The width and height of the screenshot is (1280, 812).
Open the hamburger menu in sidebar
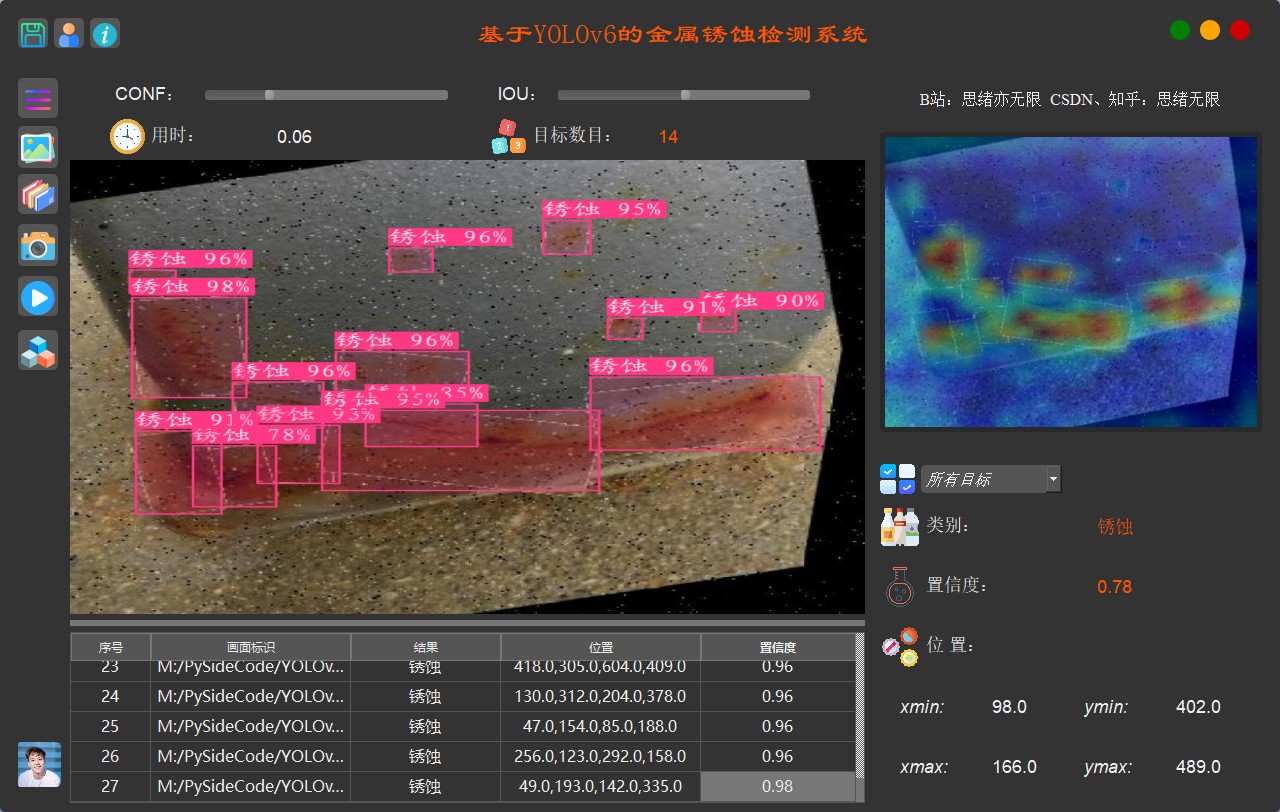tap(38, 98)
